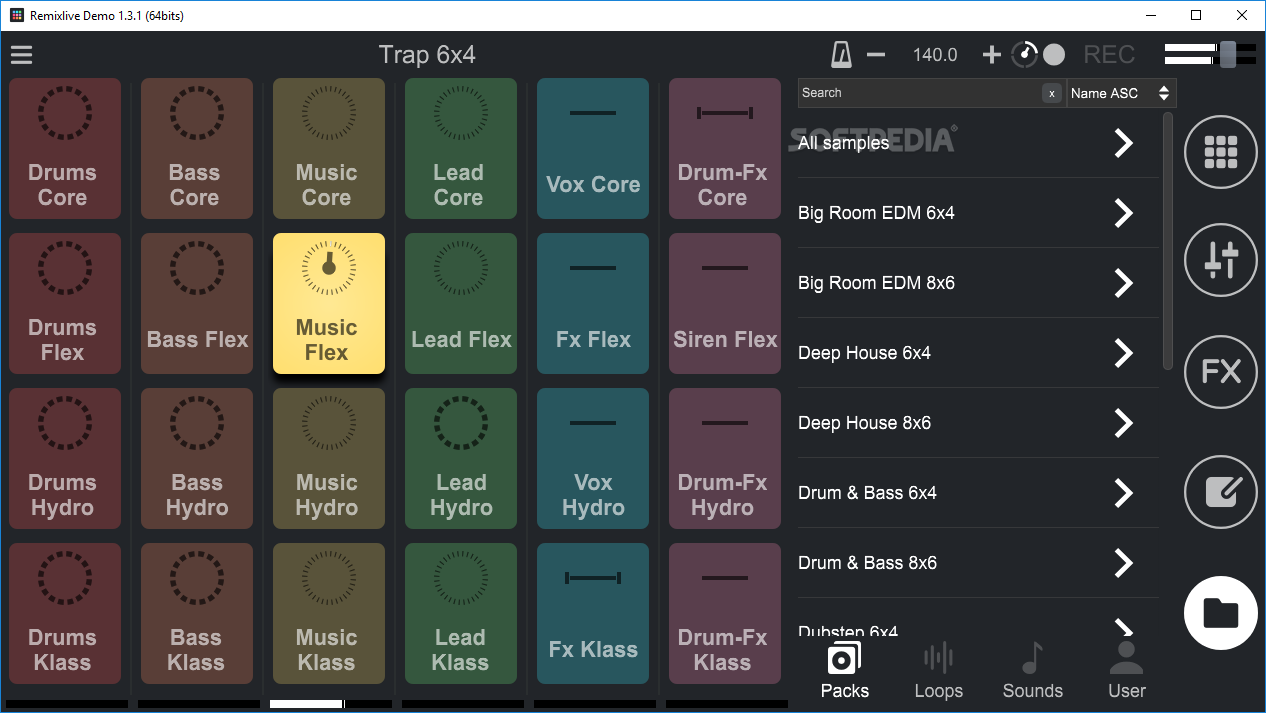Trigger the Music Core pad

tap(329, 149)
